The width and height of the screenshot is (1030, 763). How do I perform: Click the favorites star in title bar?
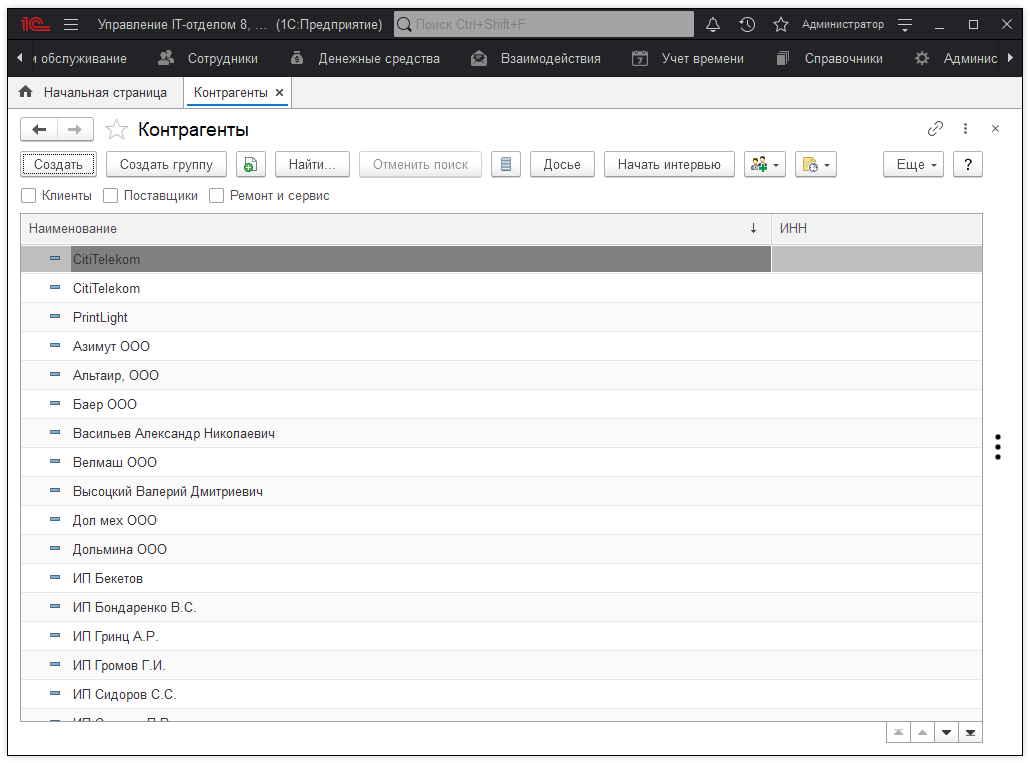pyautogui.click(x=781, y=24)
